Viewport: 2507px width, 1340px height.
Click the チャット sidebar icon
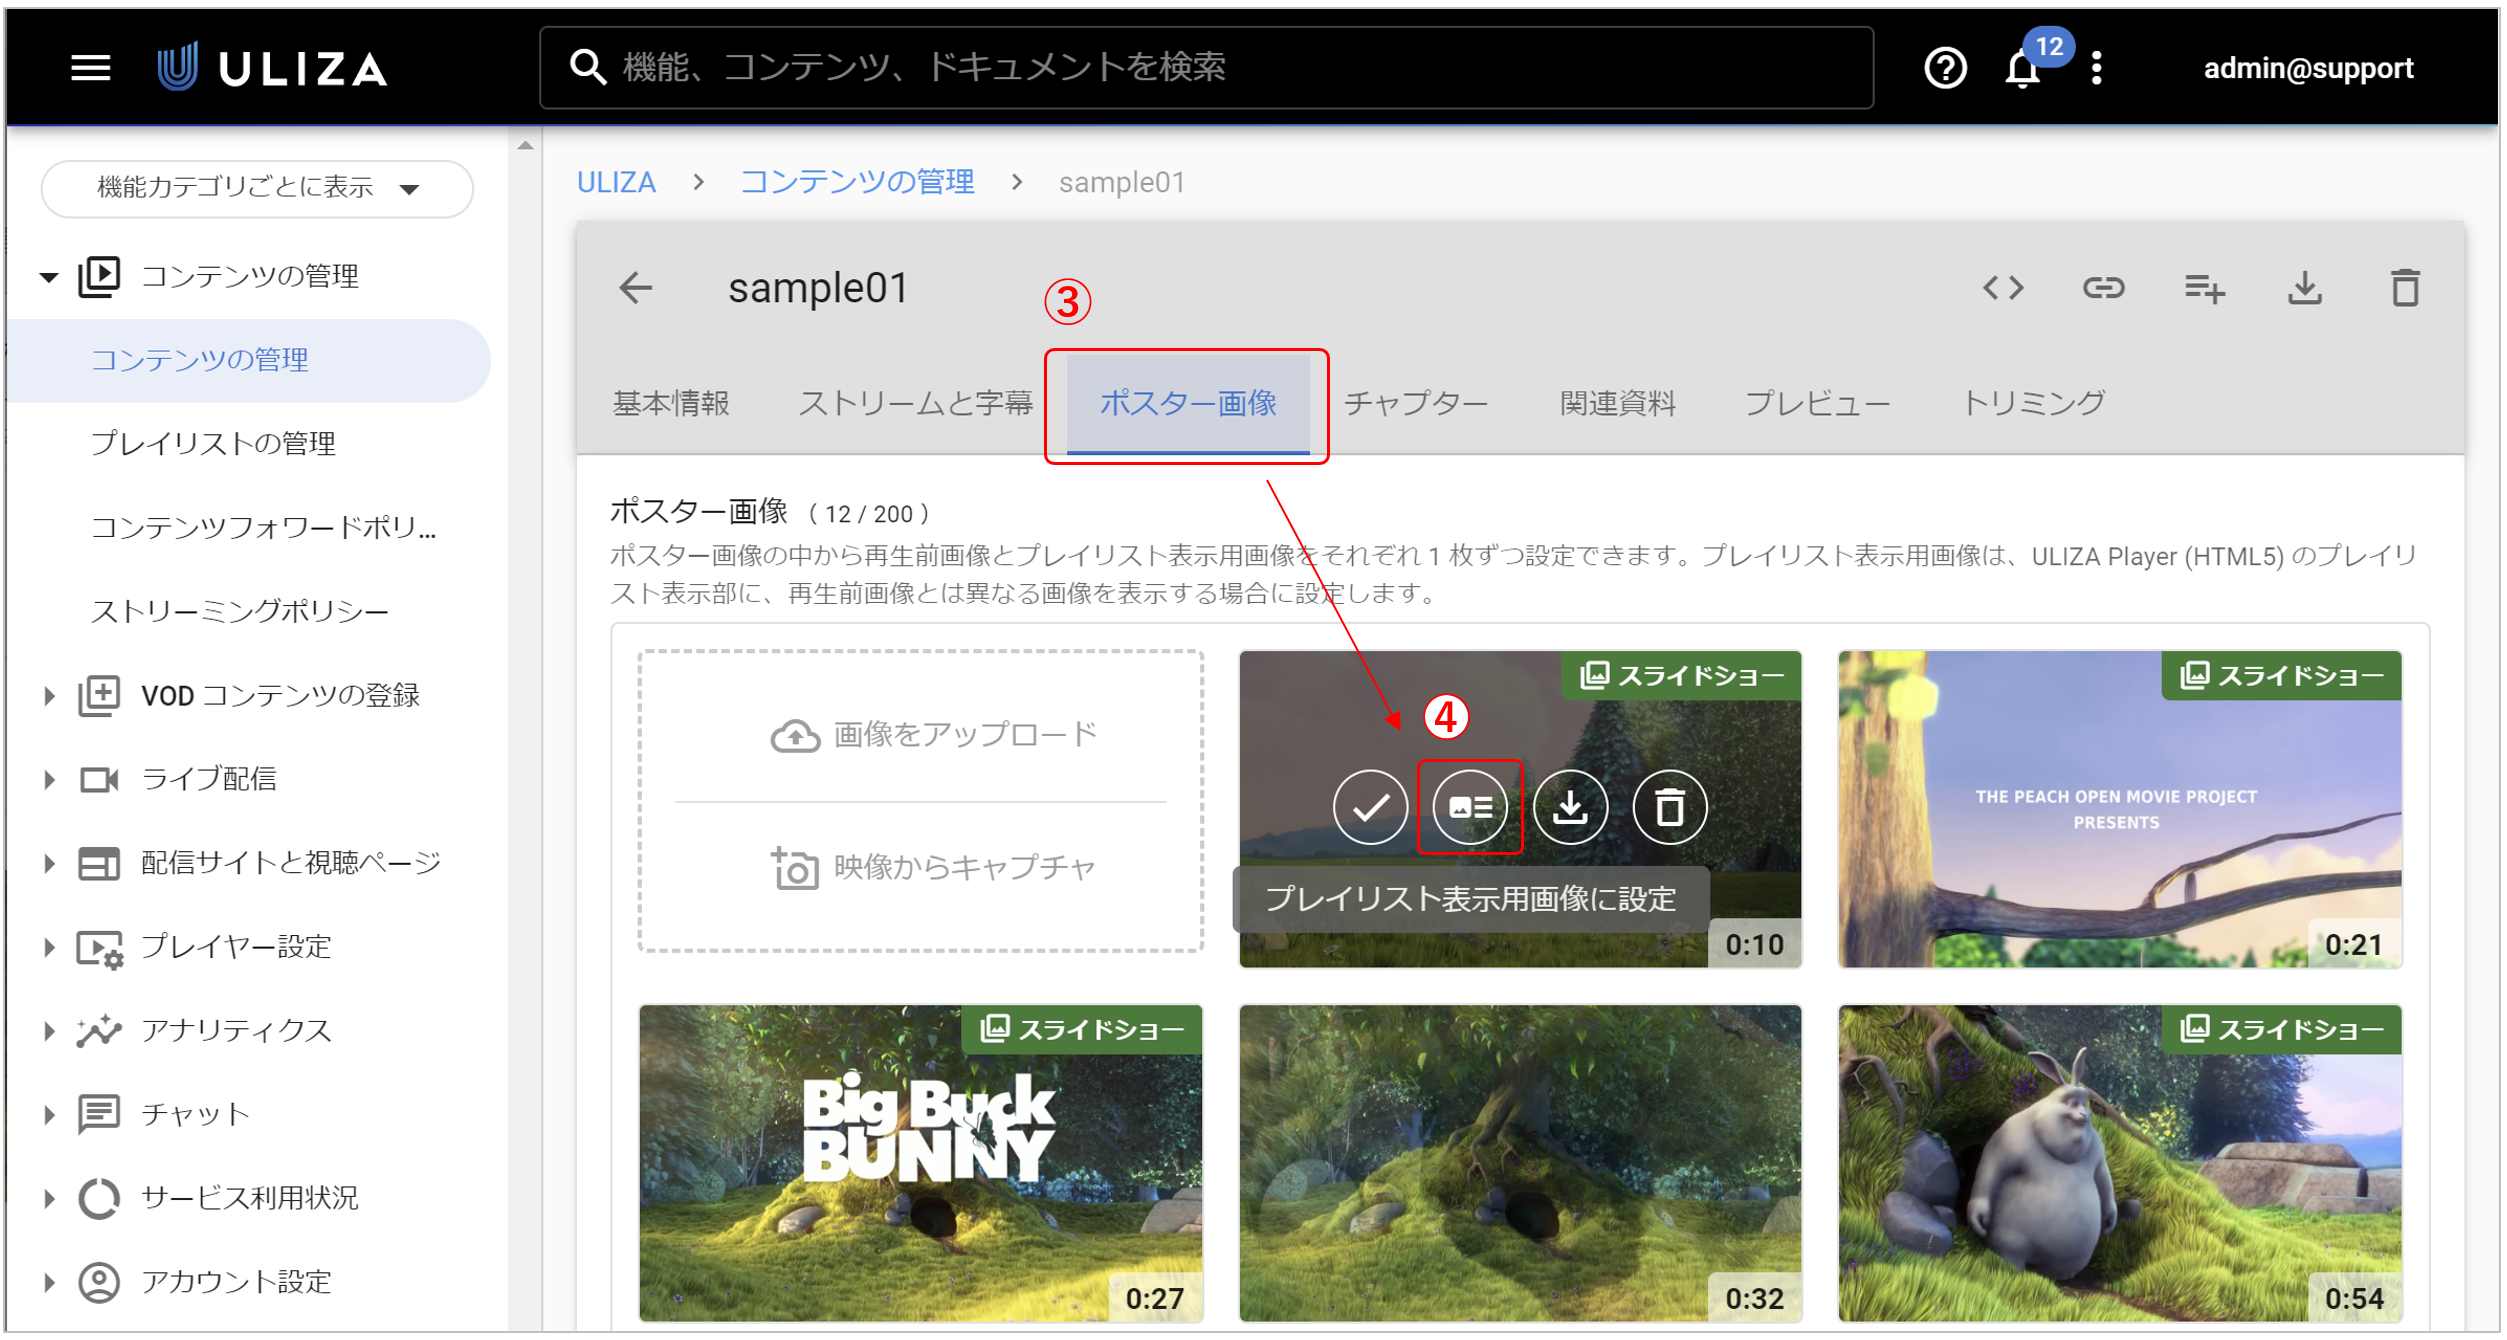(x=99, y=1114)
